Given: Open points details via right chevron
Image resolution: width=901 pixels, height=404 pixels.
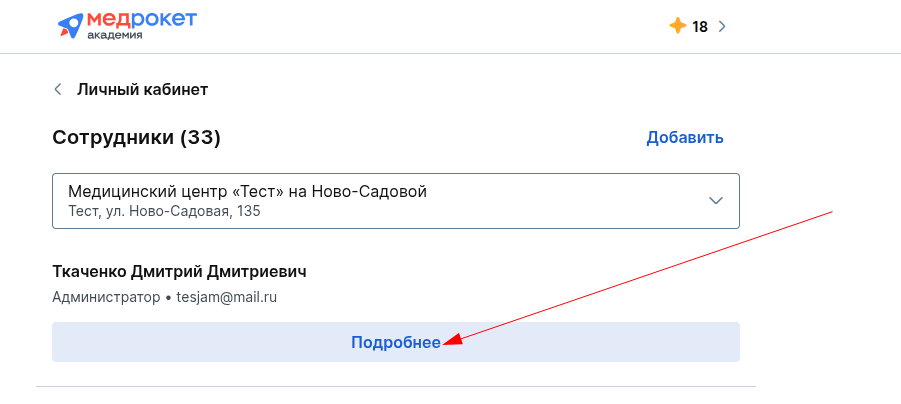Looking at the screenshot, I should tap(722, 26).
